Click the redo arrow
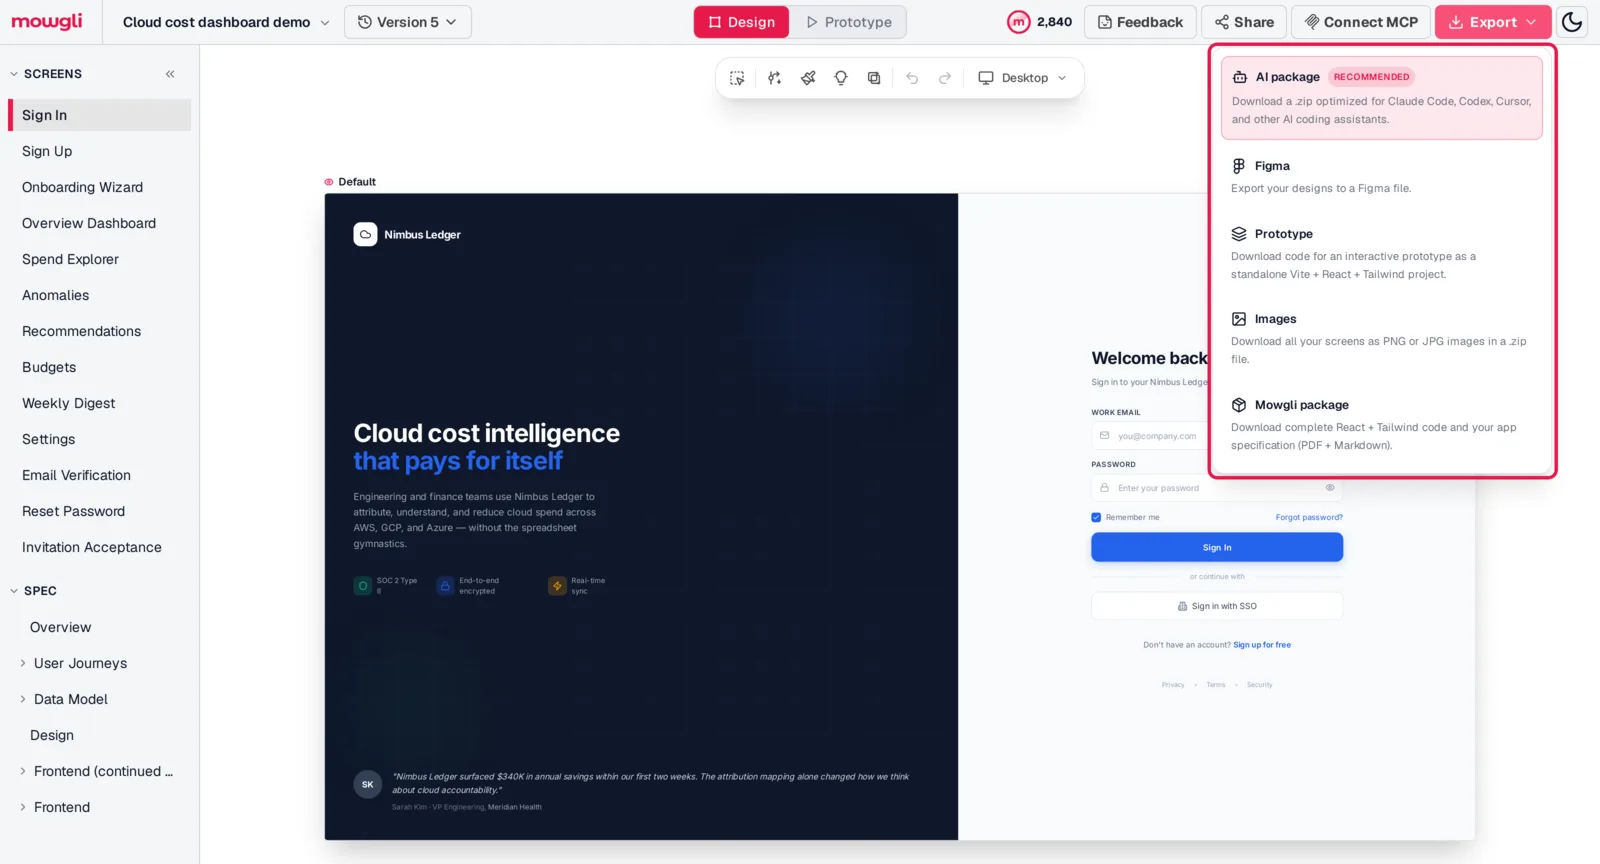This screenshot has width=1600, height=864. (945, 78)
